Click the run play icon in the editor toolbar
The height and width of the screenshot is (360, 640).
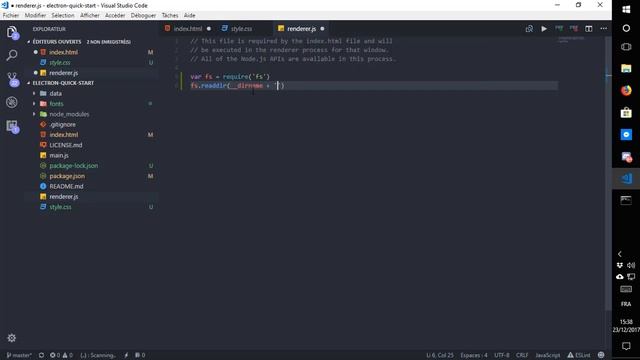pyautogui.click(x=544, y=29)
